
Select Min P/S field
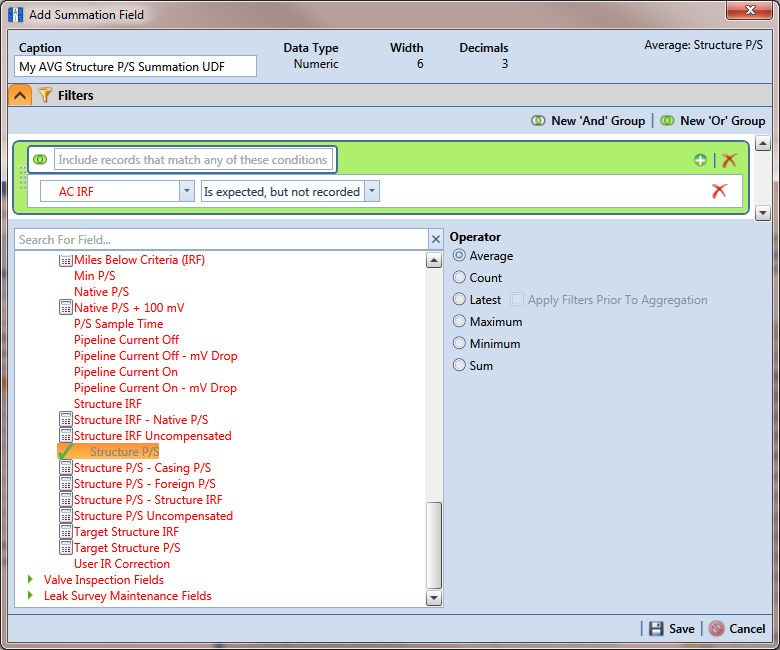(x=95, y=276)
